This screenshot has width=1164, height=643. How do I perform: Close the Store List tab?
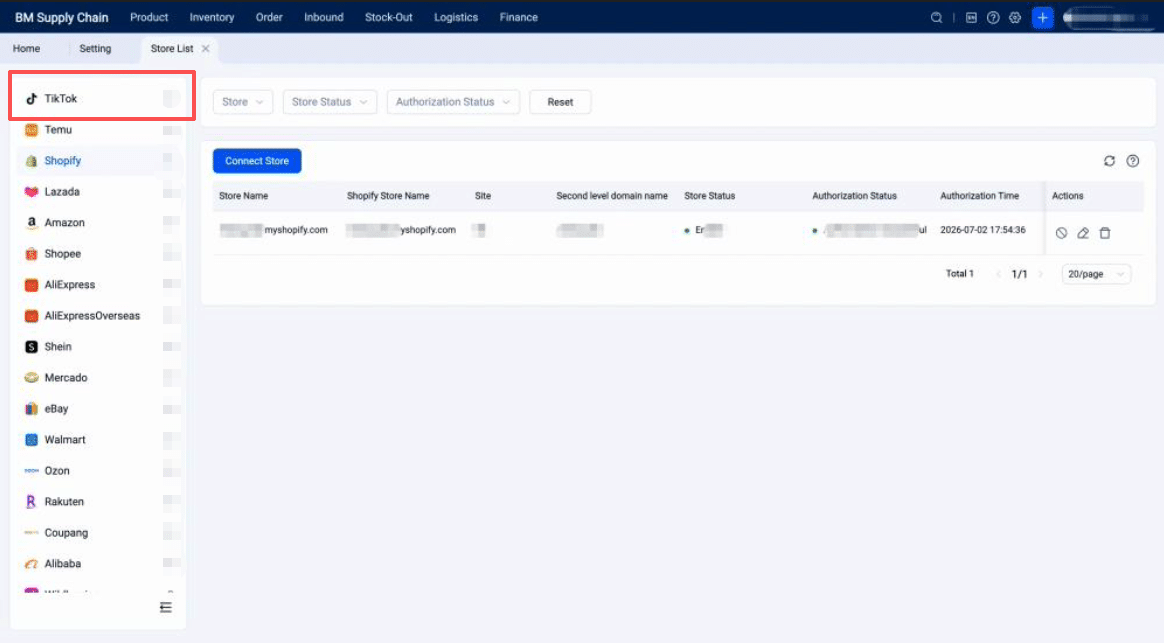tap(206, 48)
